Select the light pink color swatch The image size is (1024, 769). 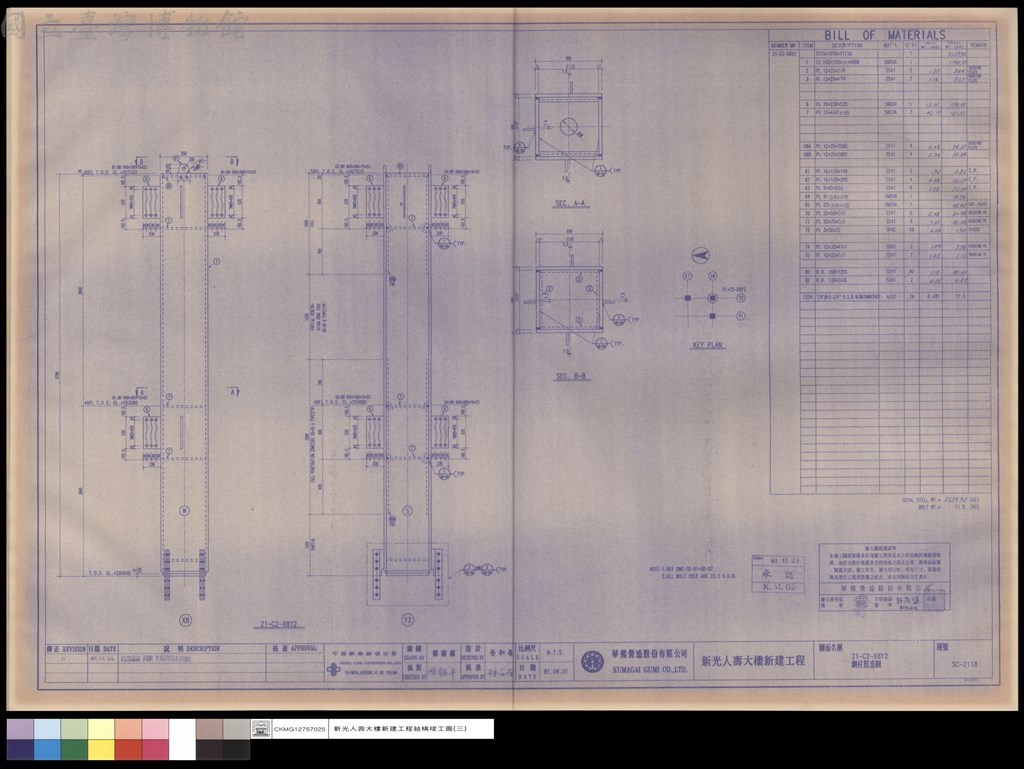pos(155,729)
